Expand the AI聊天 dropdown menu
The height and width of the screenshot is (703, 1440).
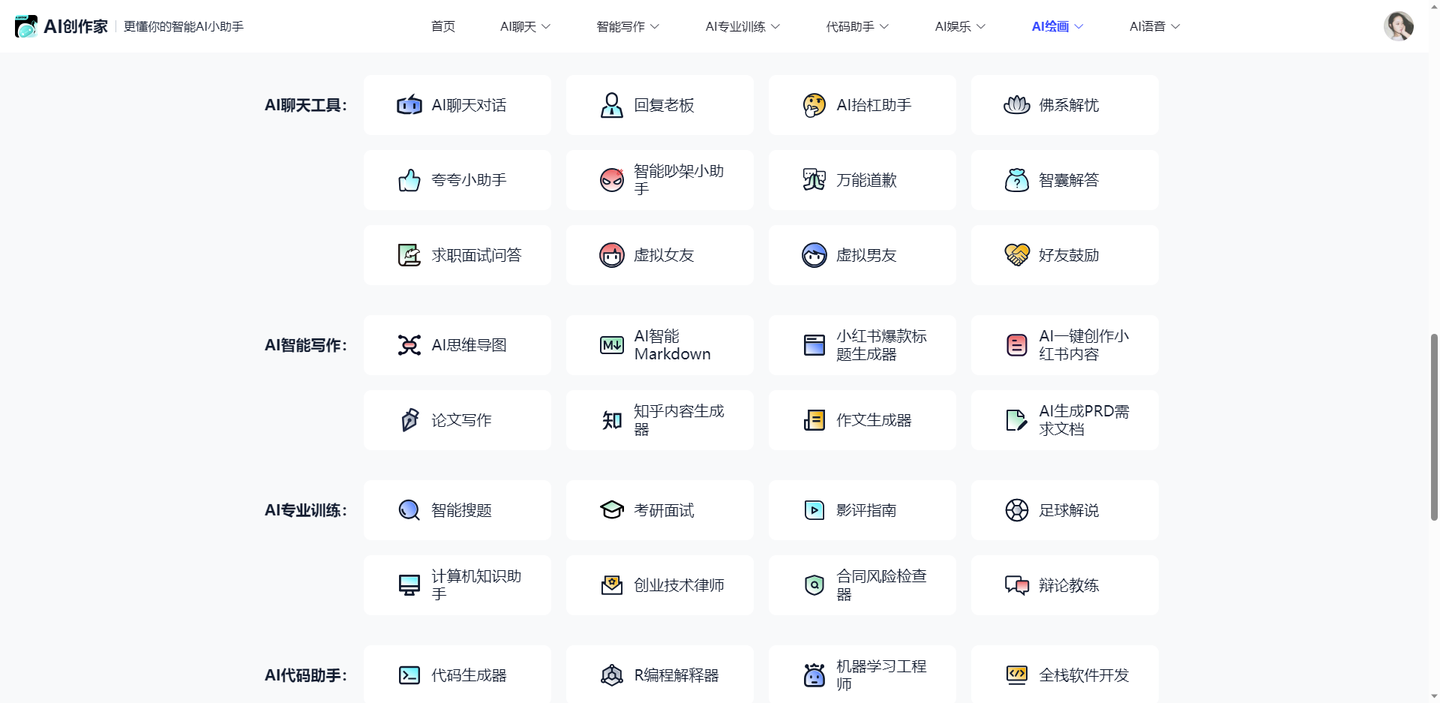pos(525,27)
